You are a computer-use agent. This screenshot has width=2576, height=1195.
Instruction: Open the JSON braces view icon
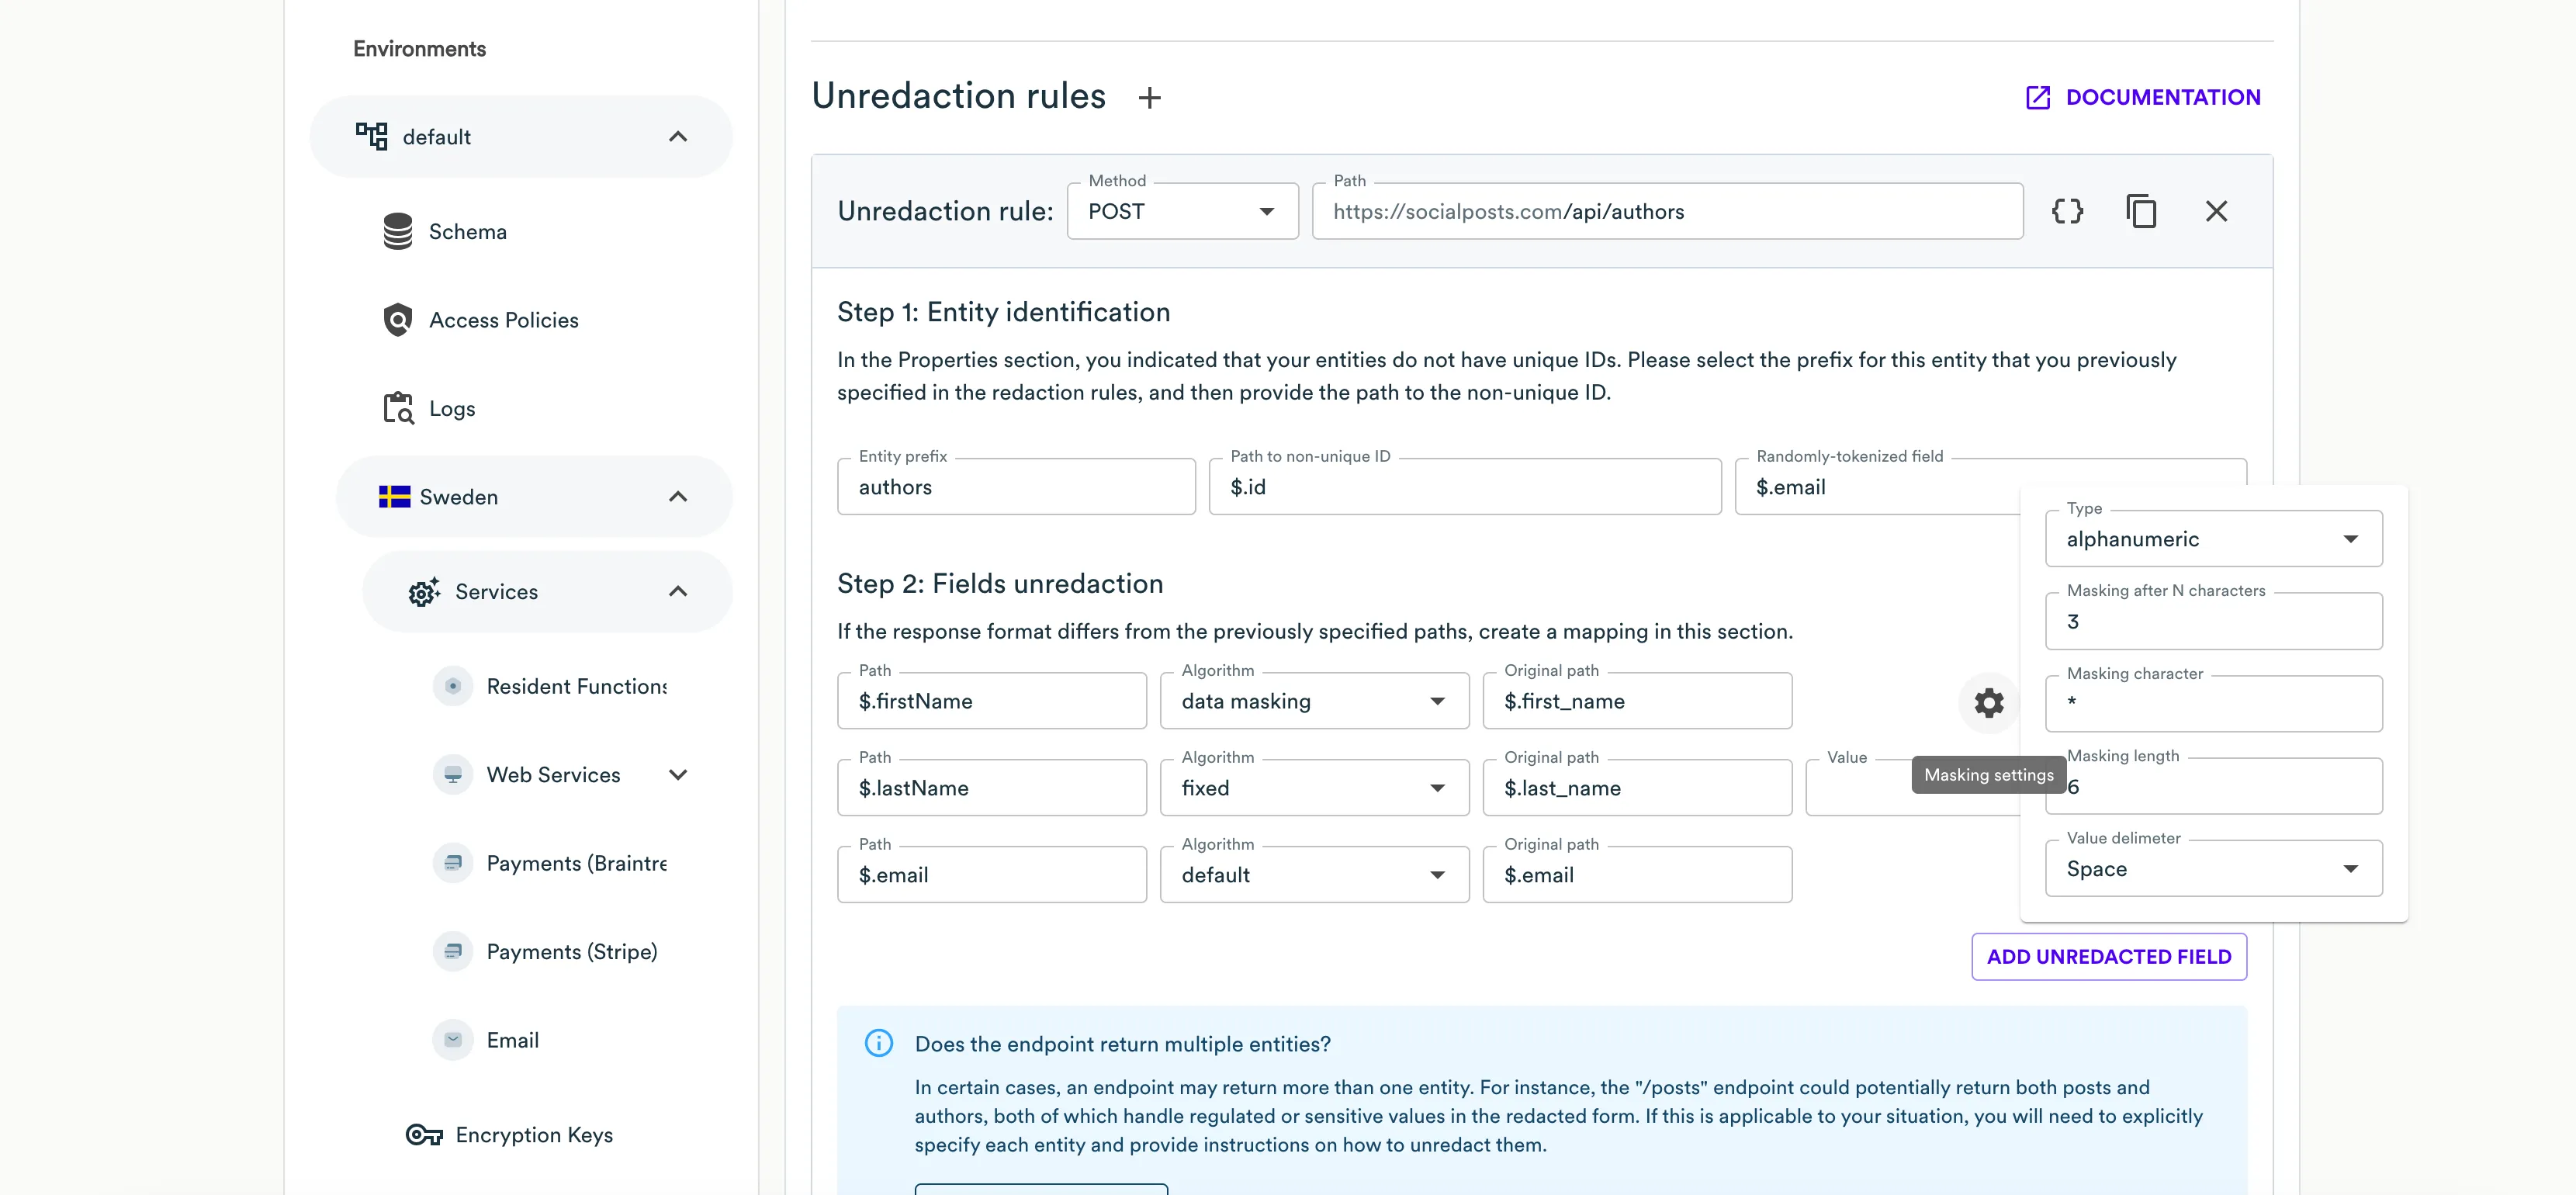[x=2067, y=211]
